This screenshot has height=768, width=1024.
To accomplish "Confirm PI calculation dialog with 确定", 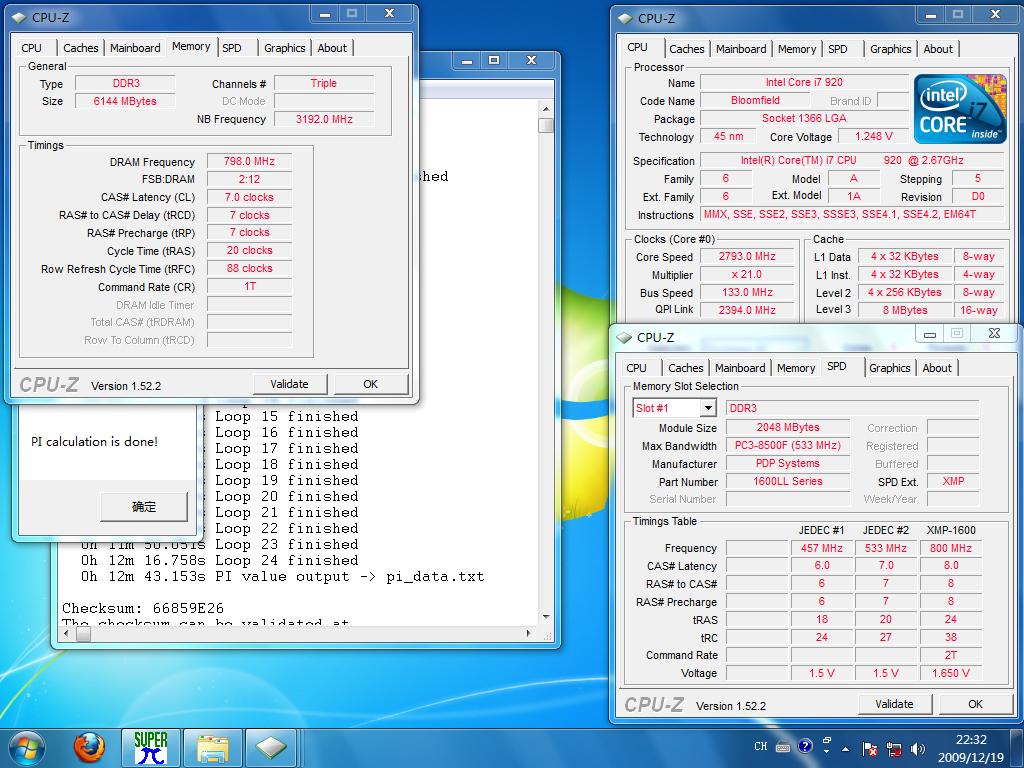I will tap(144, 506).
